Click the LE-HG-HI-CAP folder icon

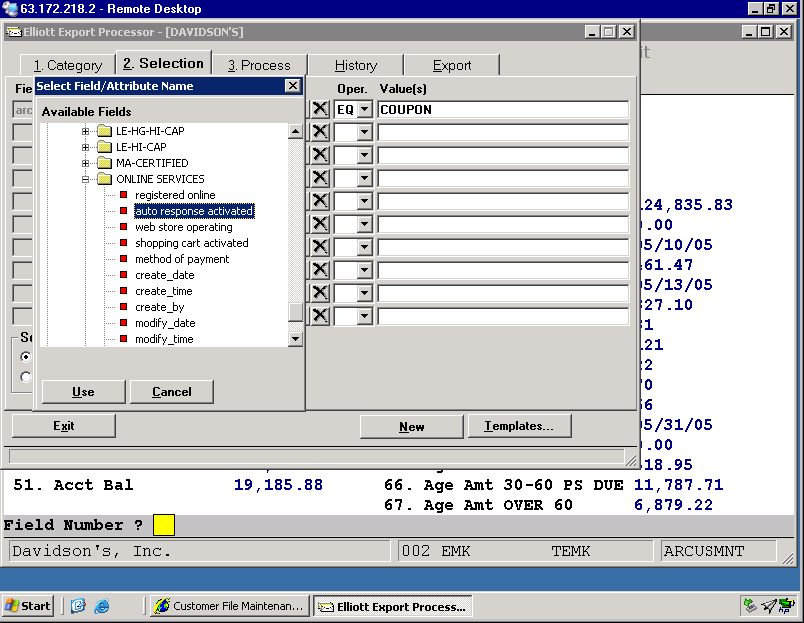[x=105, y=131]
